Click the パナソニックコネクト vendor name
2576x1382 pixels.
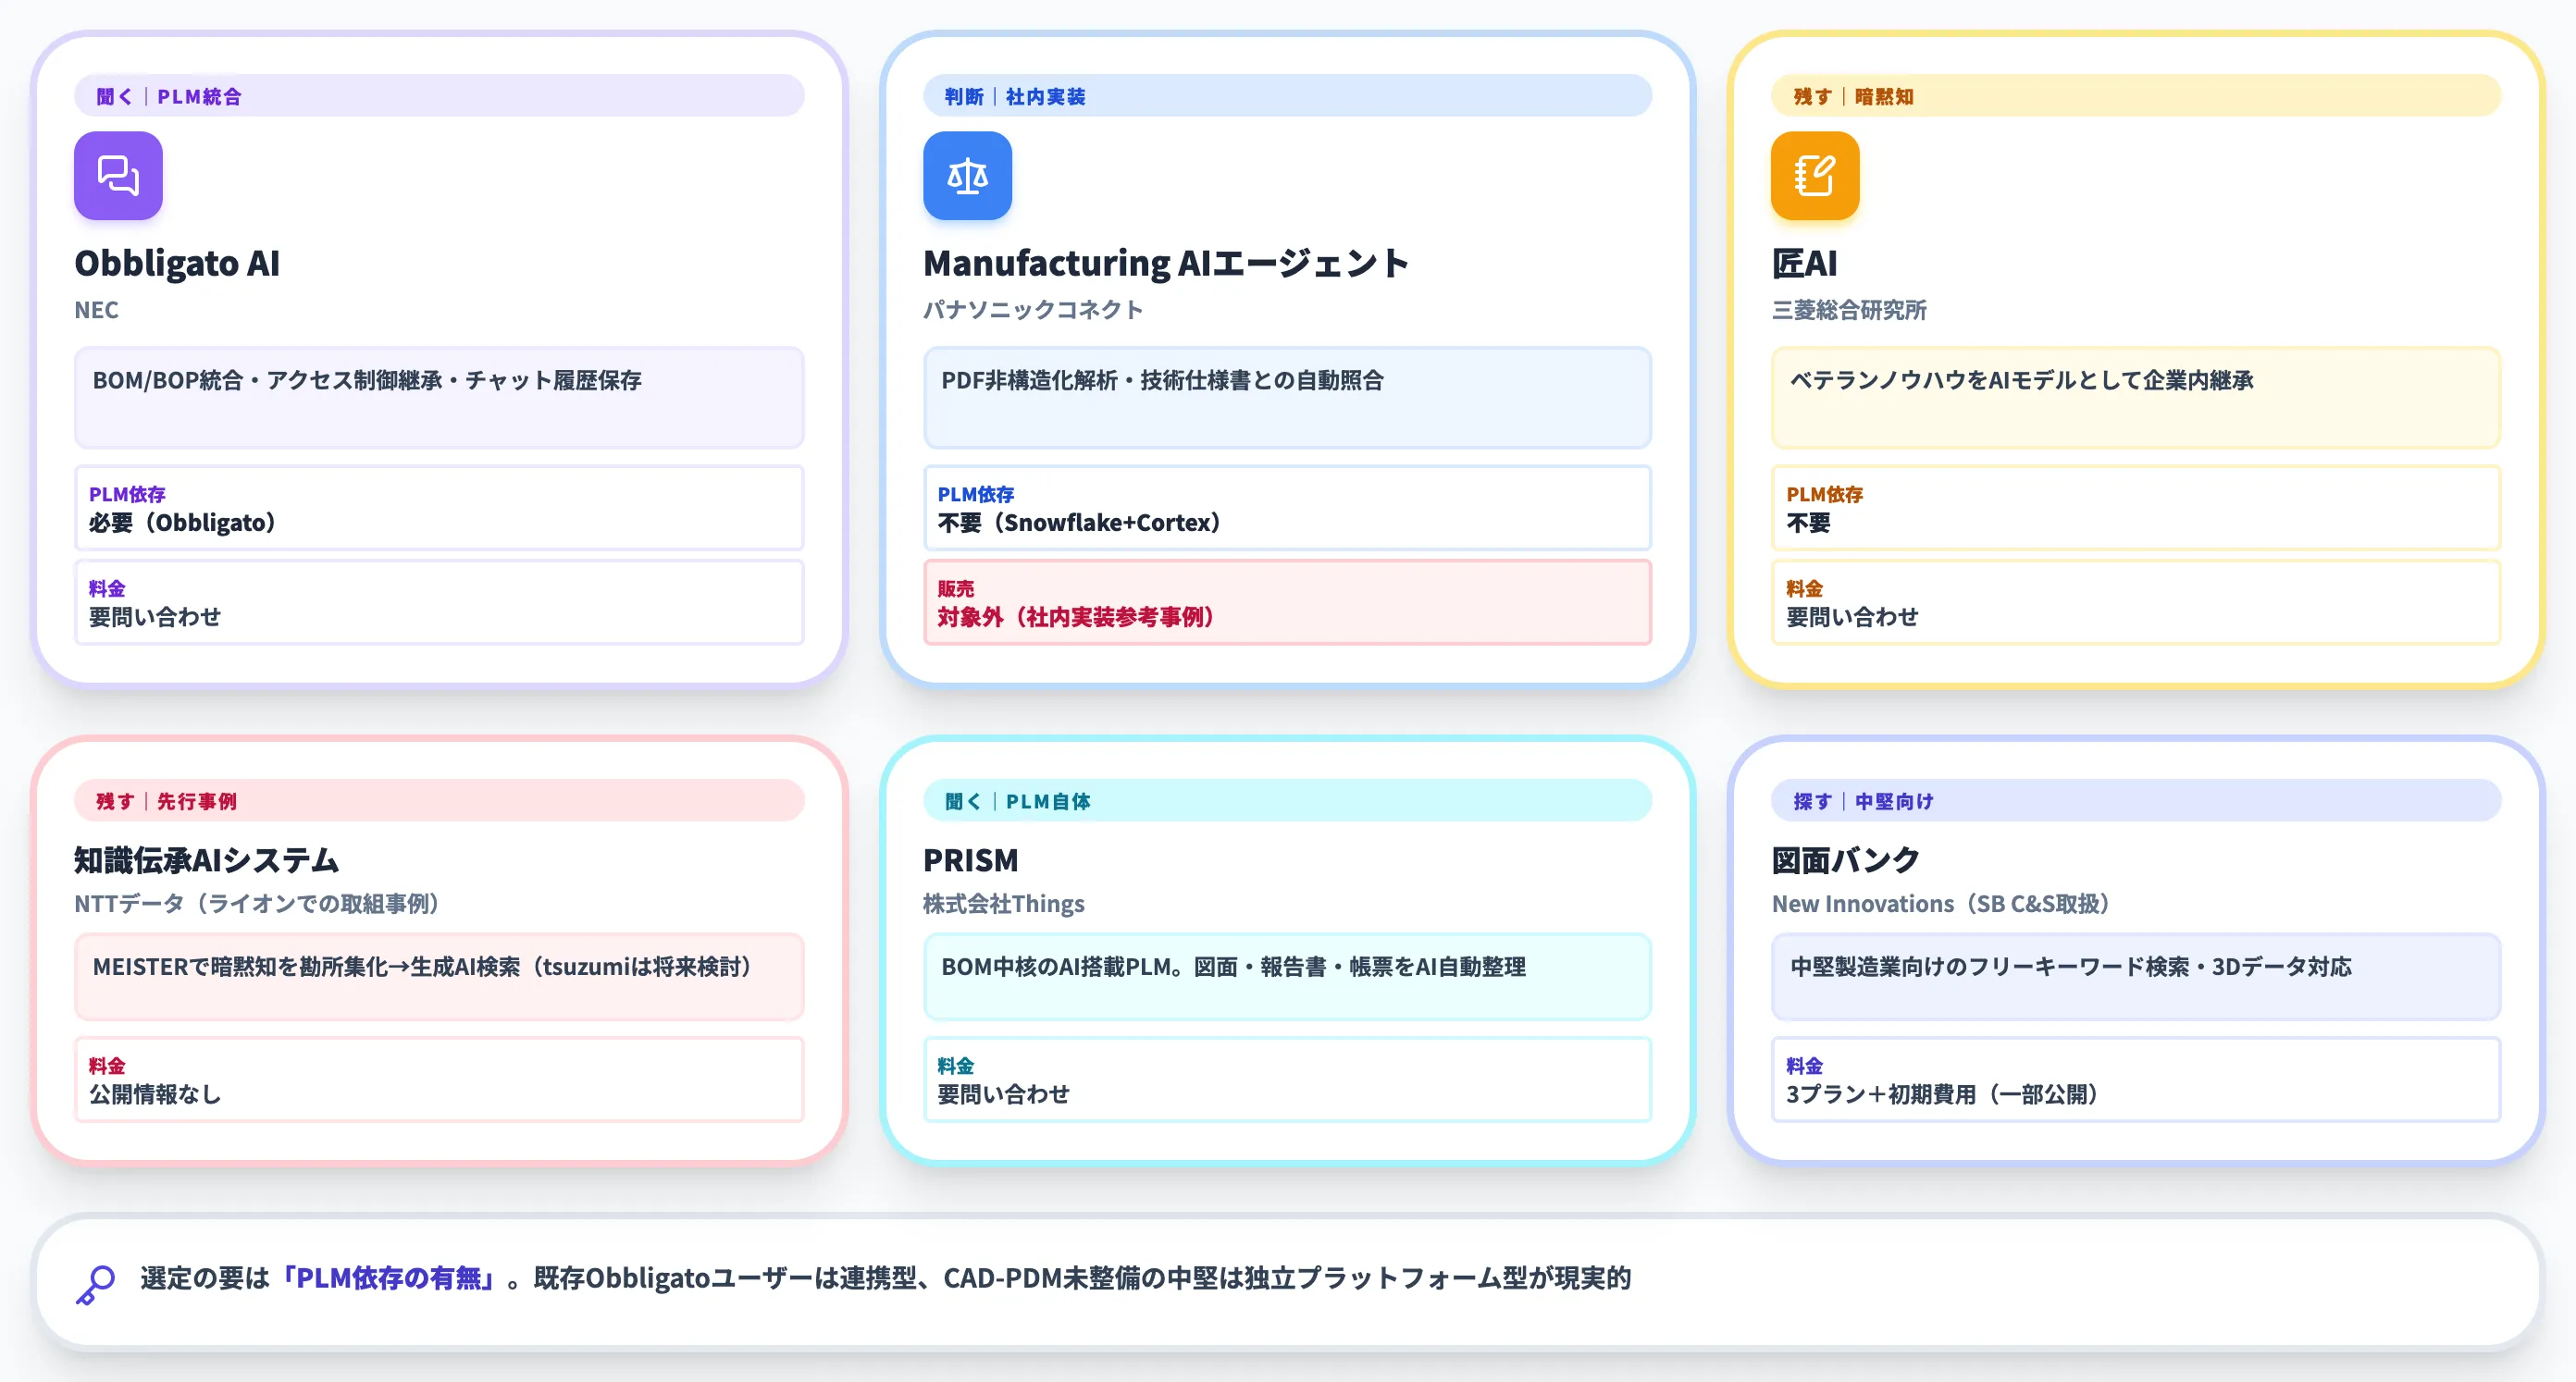pyautogui.click(x=1033, y=310)
